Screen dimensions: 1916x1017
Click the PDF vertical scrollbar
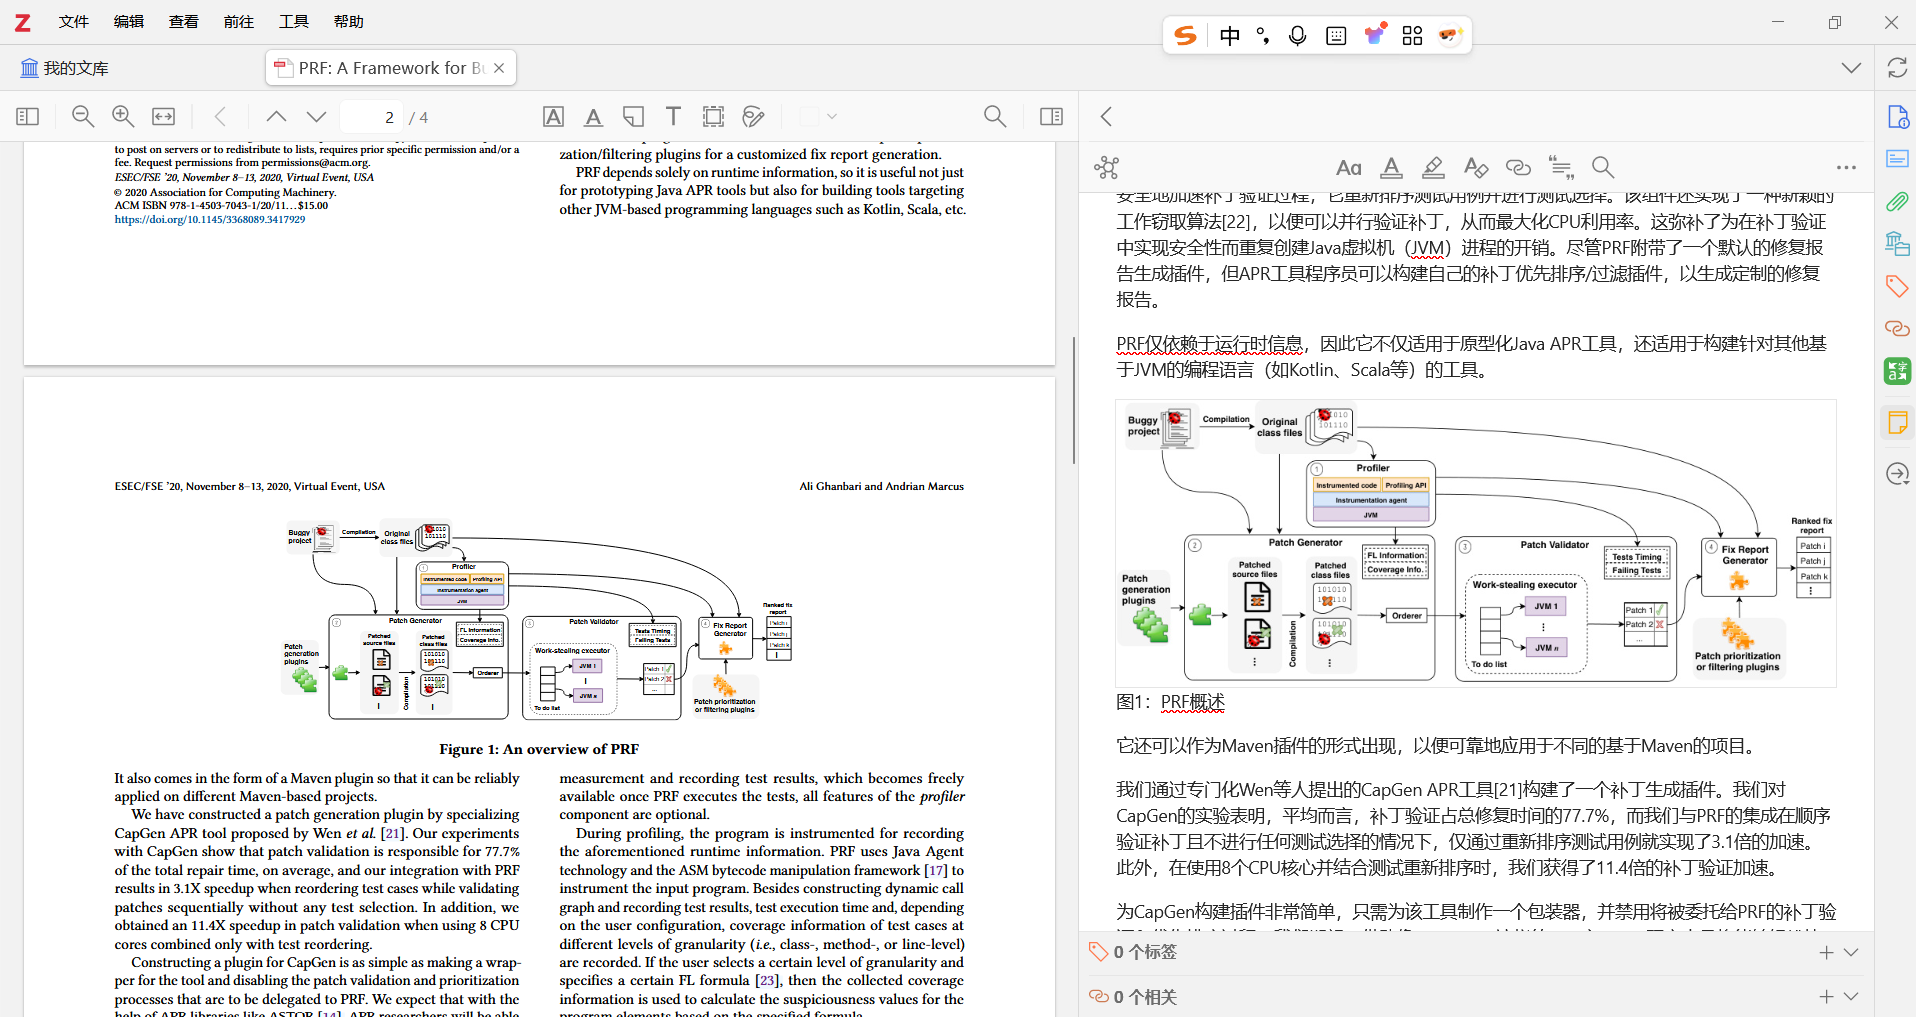[1074, 400]
